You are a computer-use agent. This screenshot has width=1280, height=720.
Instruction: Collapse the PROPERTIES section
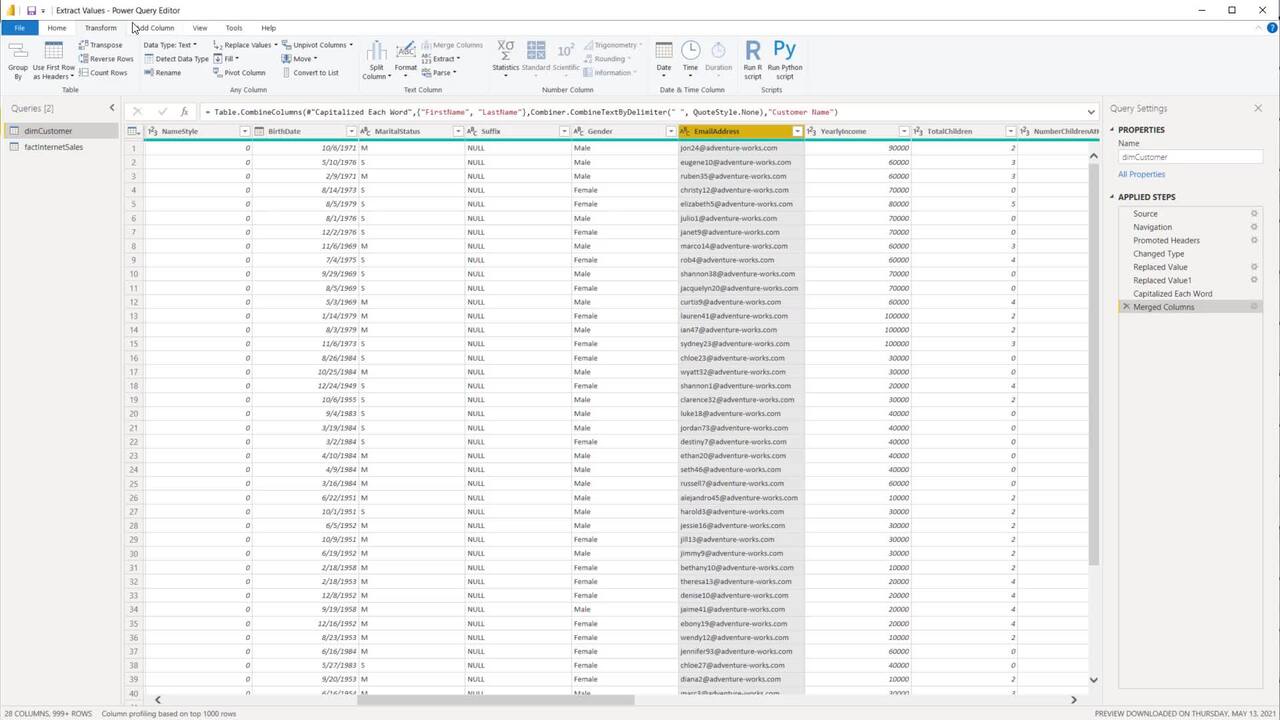pyautogui.click(x=1112, y=130)
